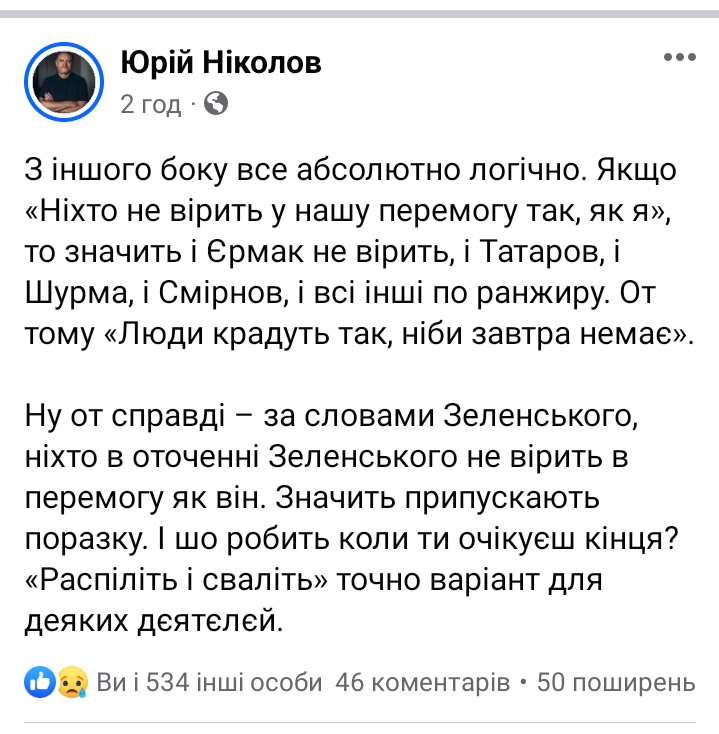The width and height of the screenshot is (719, 734).
Task: Click the name "Шурма" in the post
Action: pos(76,294)
